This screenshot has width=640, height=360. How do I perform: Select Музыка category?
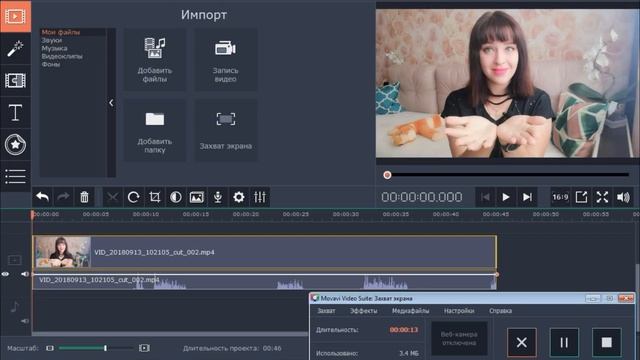pos(54,48)
